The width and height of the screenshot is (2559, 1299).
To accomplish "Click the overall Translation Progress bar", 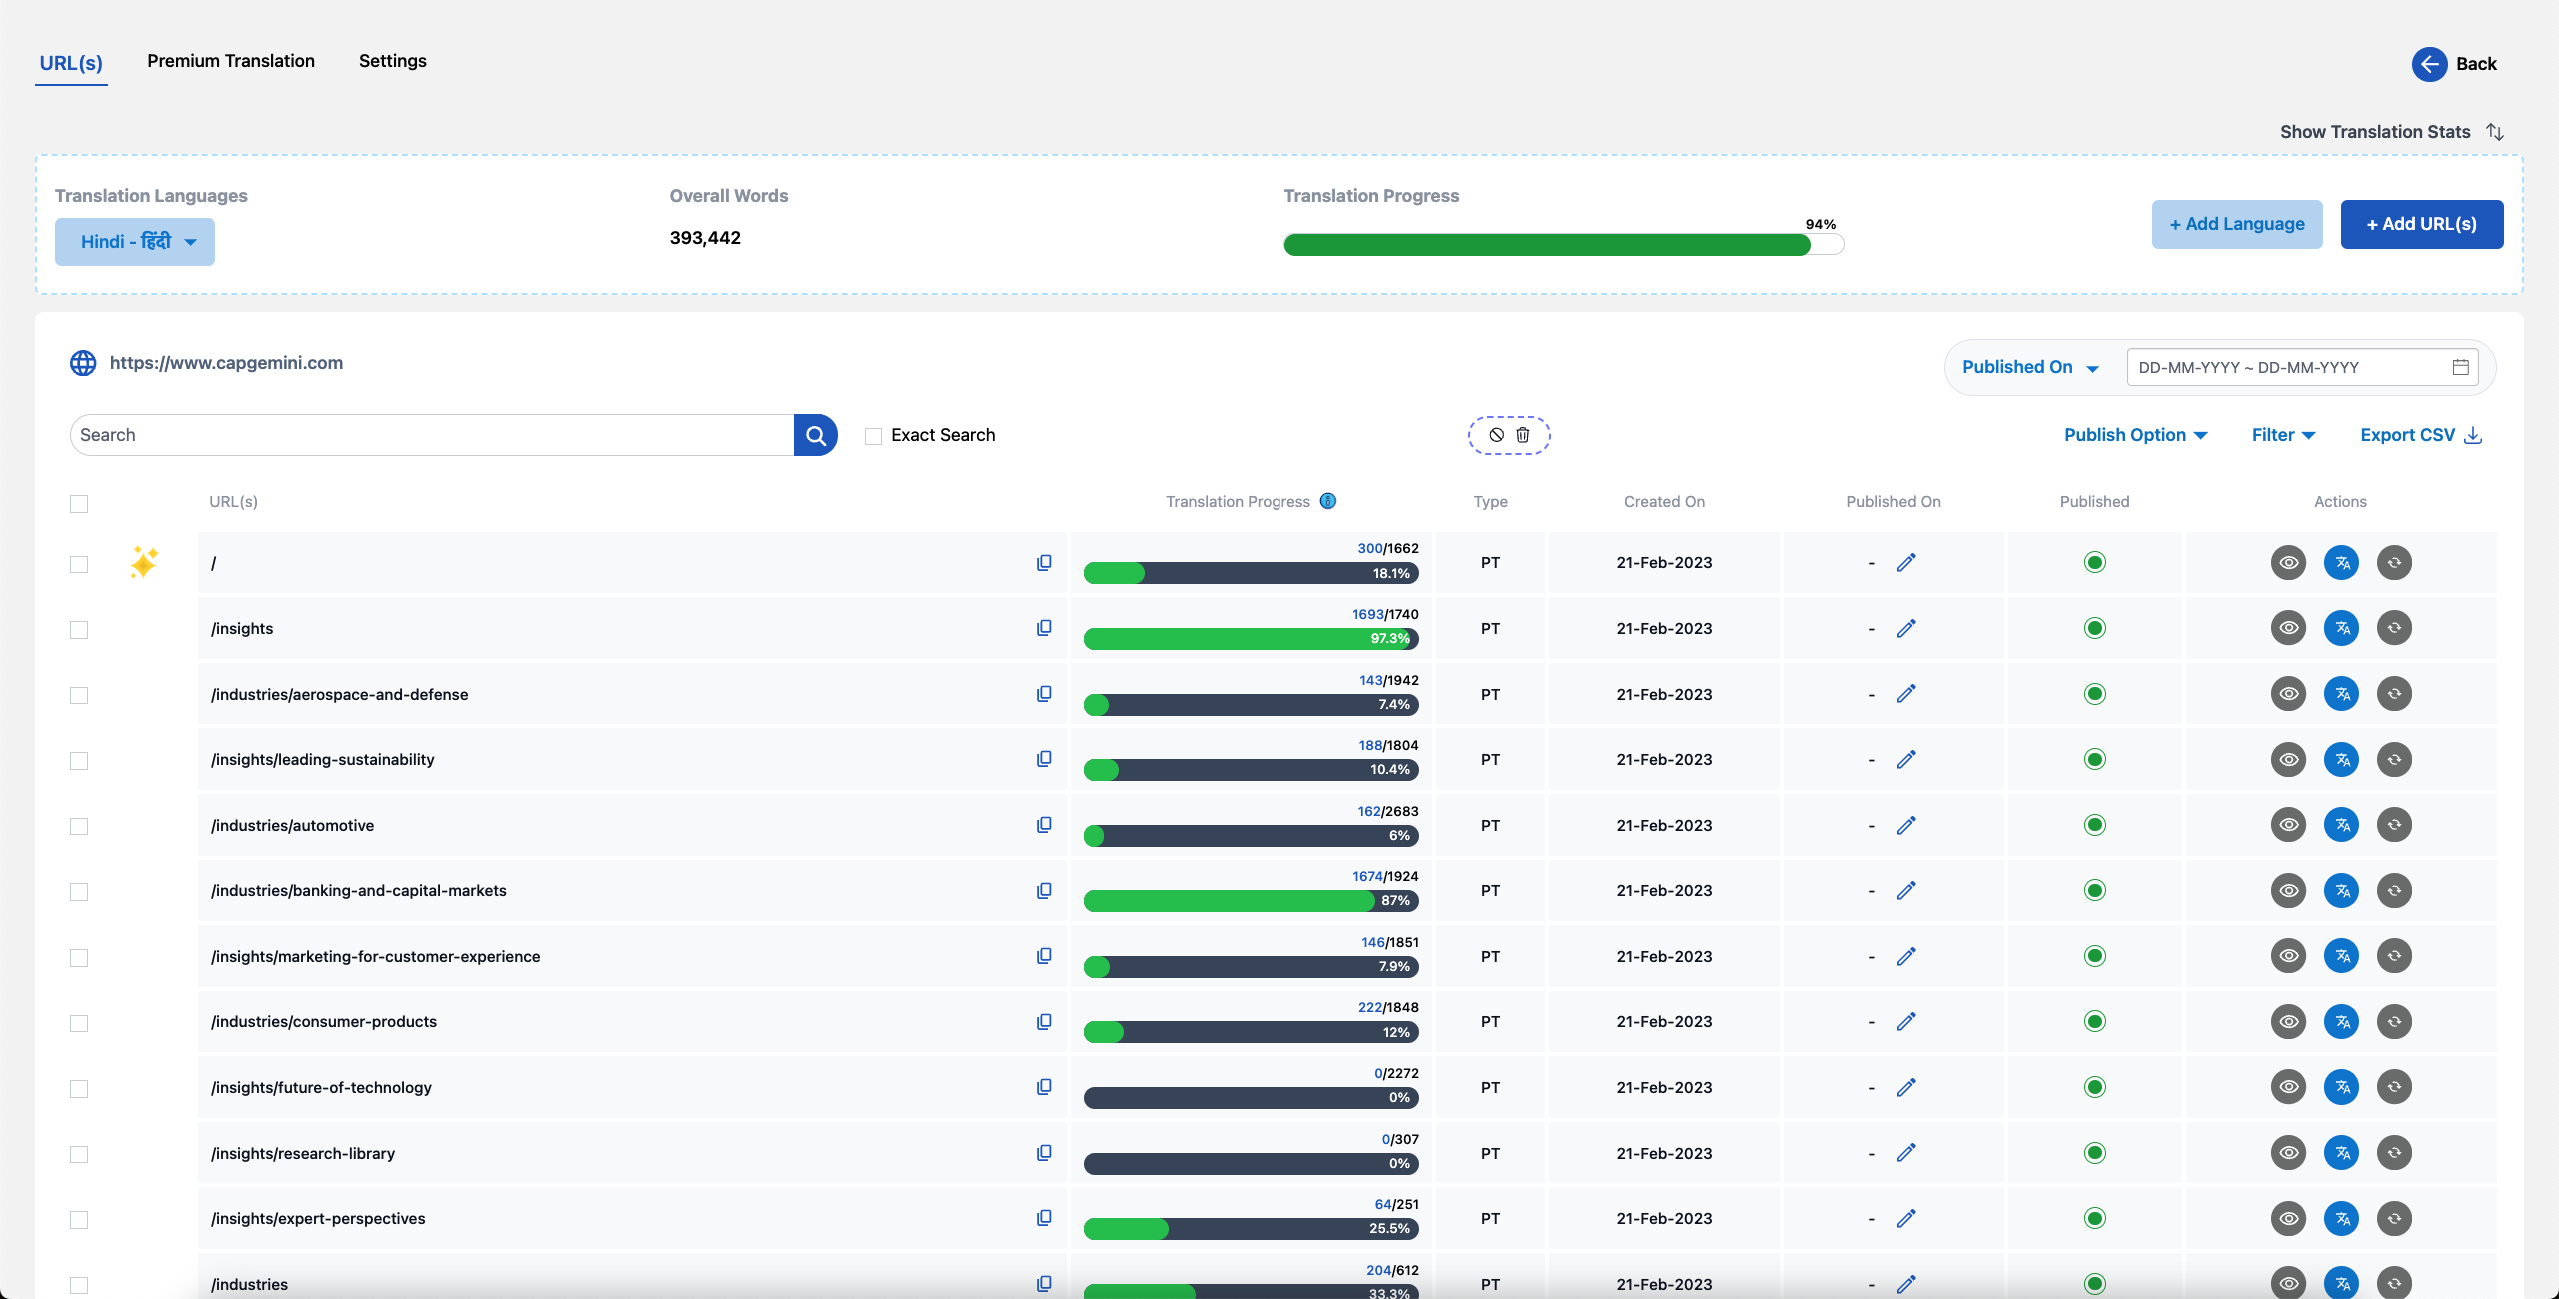I will pos(1563,245).
